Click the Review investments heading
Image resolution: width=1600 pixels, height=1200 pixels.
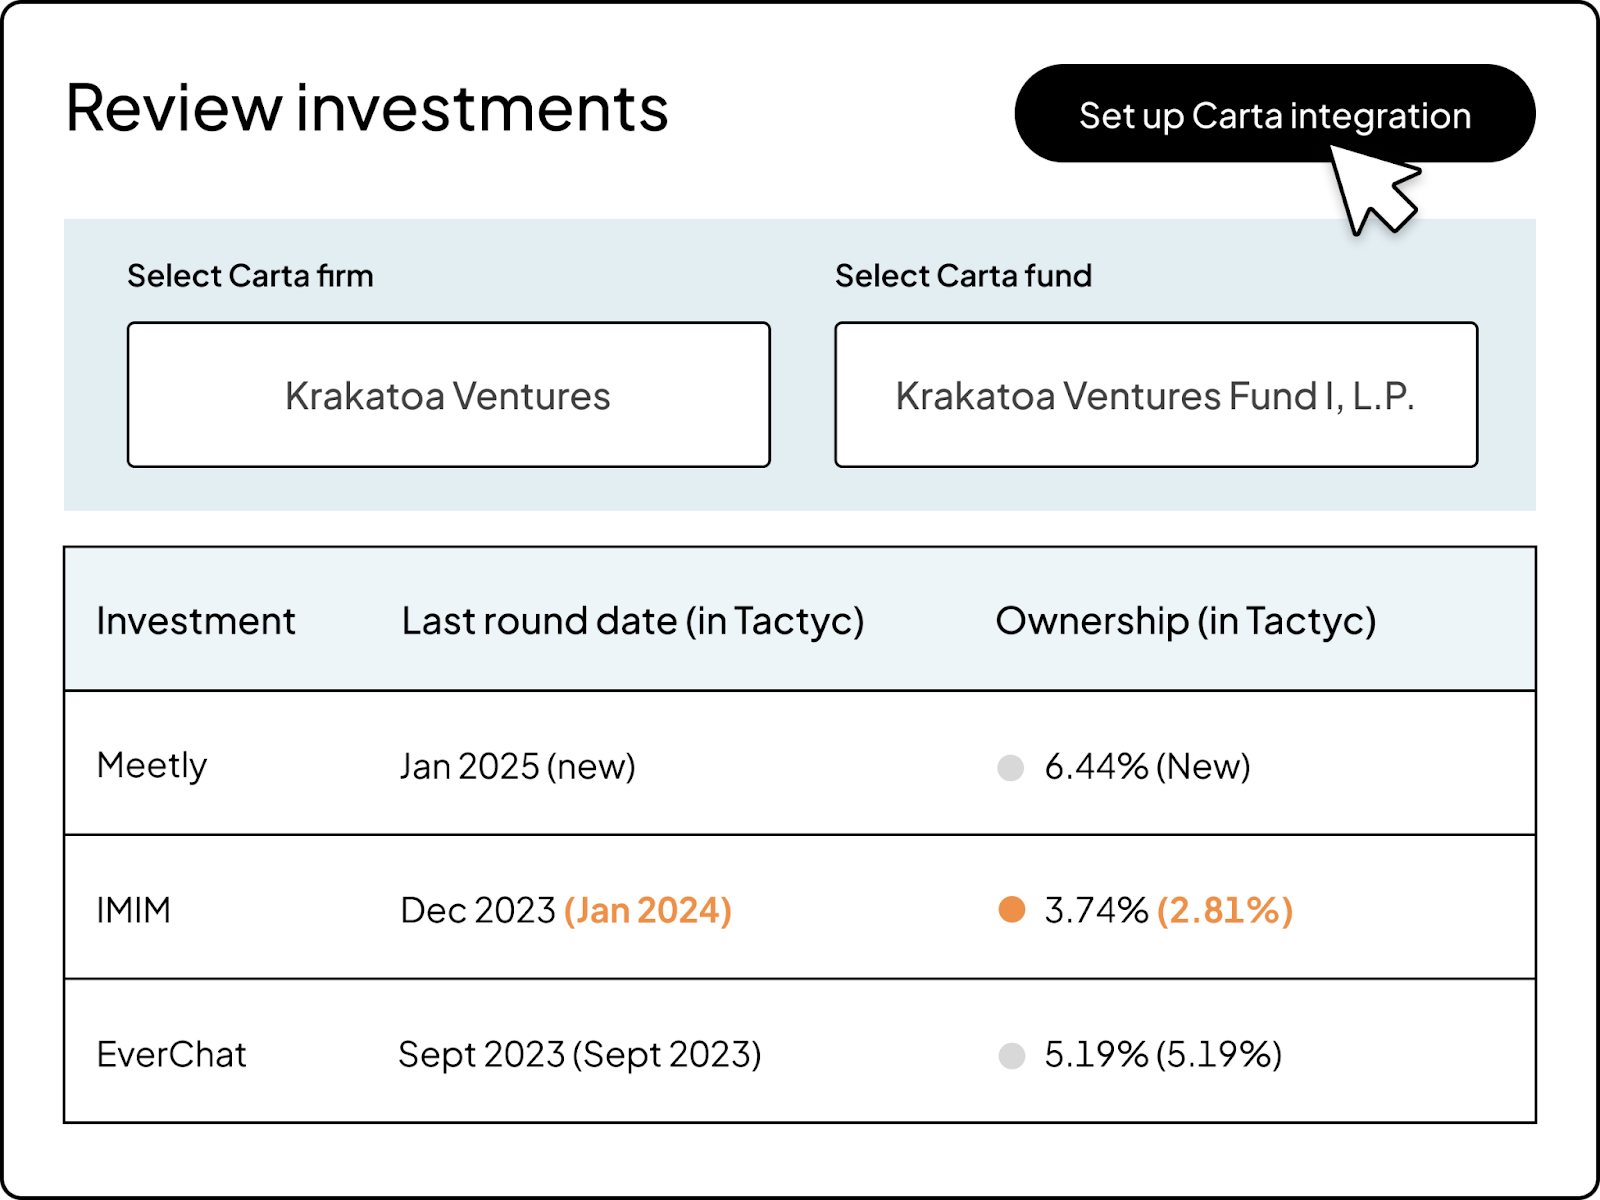coord(367,108)
